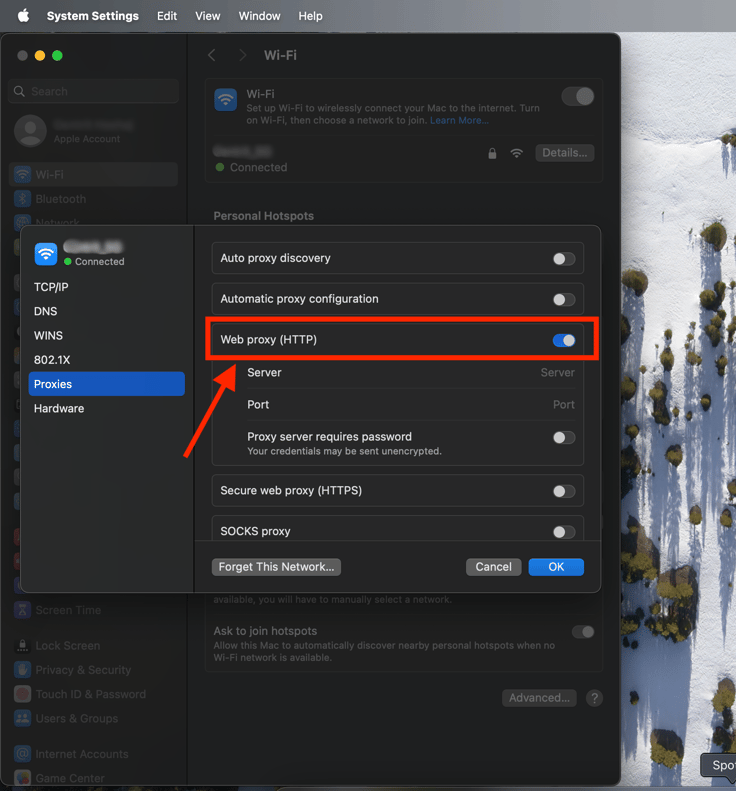Click the help question mark button

[594, 698]
